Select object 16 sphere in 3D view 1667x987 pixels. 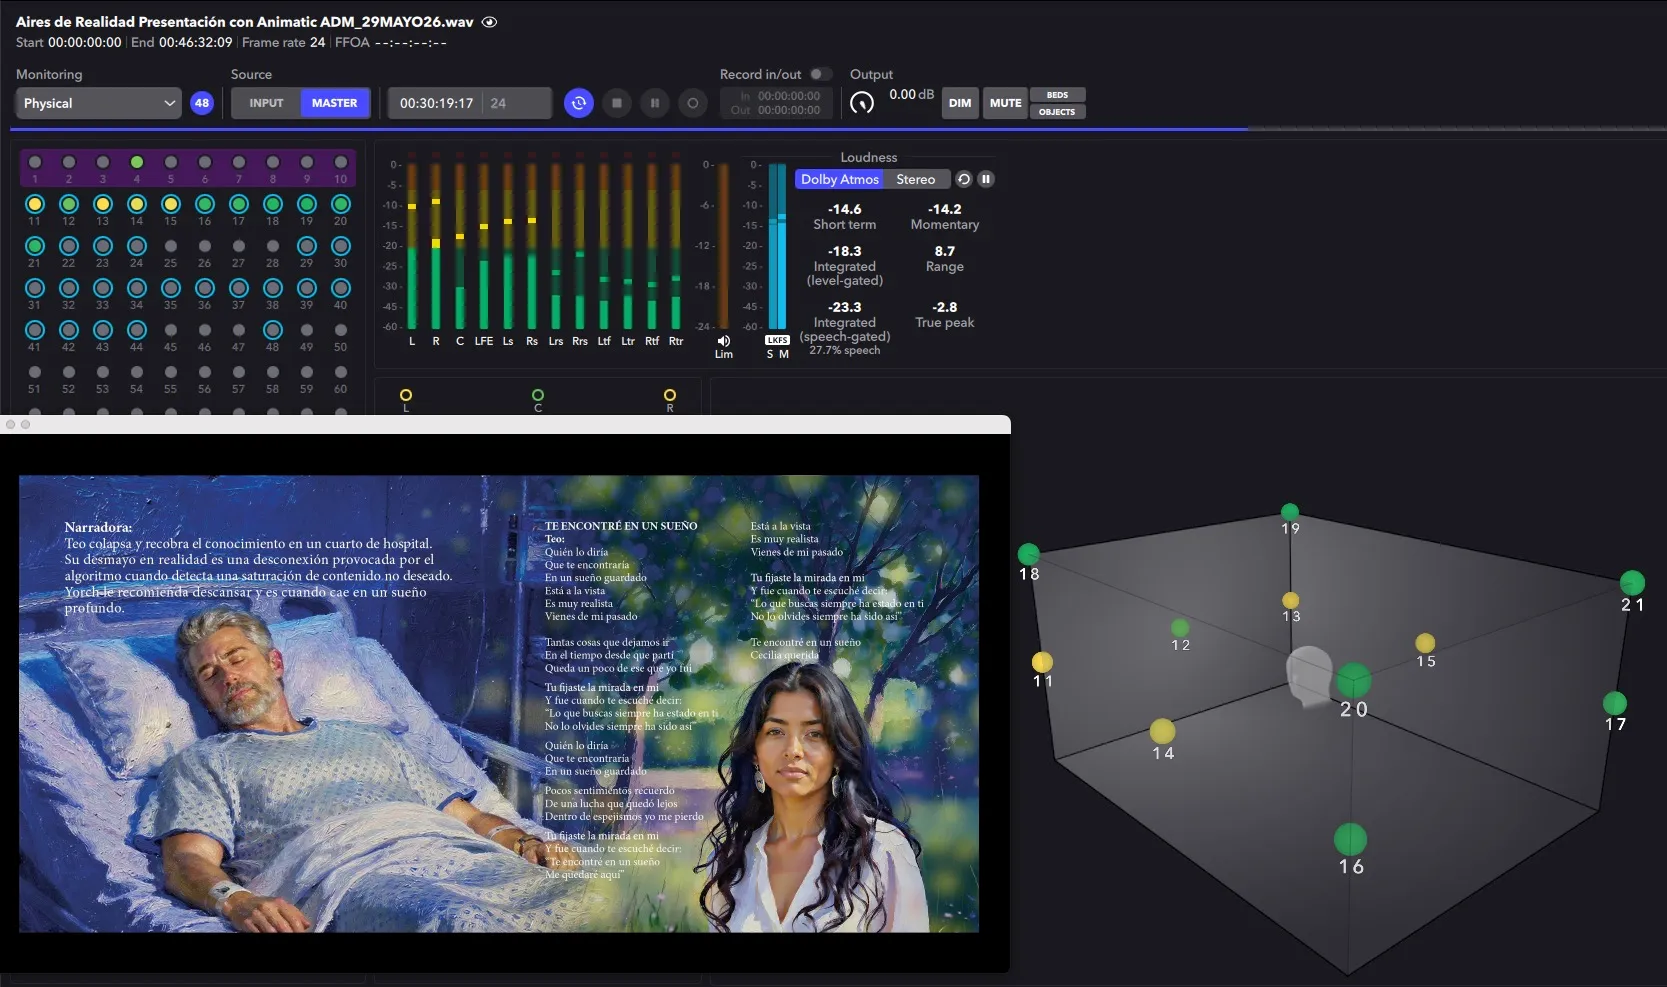point(1350,839)
